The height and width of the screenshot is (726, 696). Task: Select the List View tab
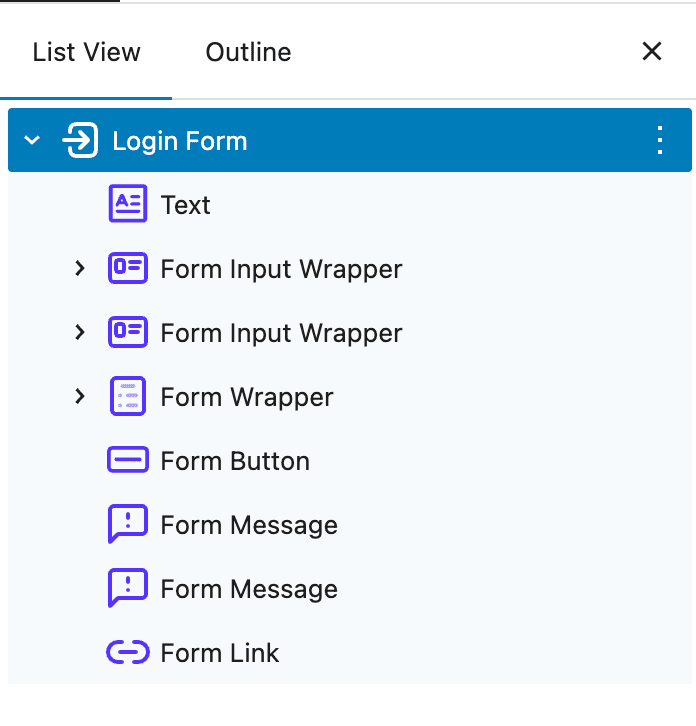(x=86, y=52)
